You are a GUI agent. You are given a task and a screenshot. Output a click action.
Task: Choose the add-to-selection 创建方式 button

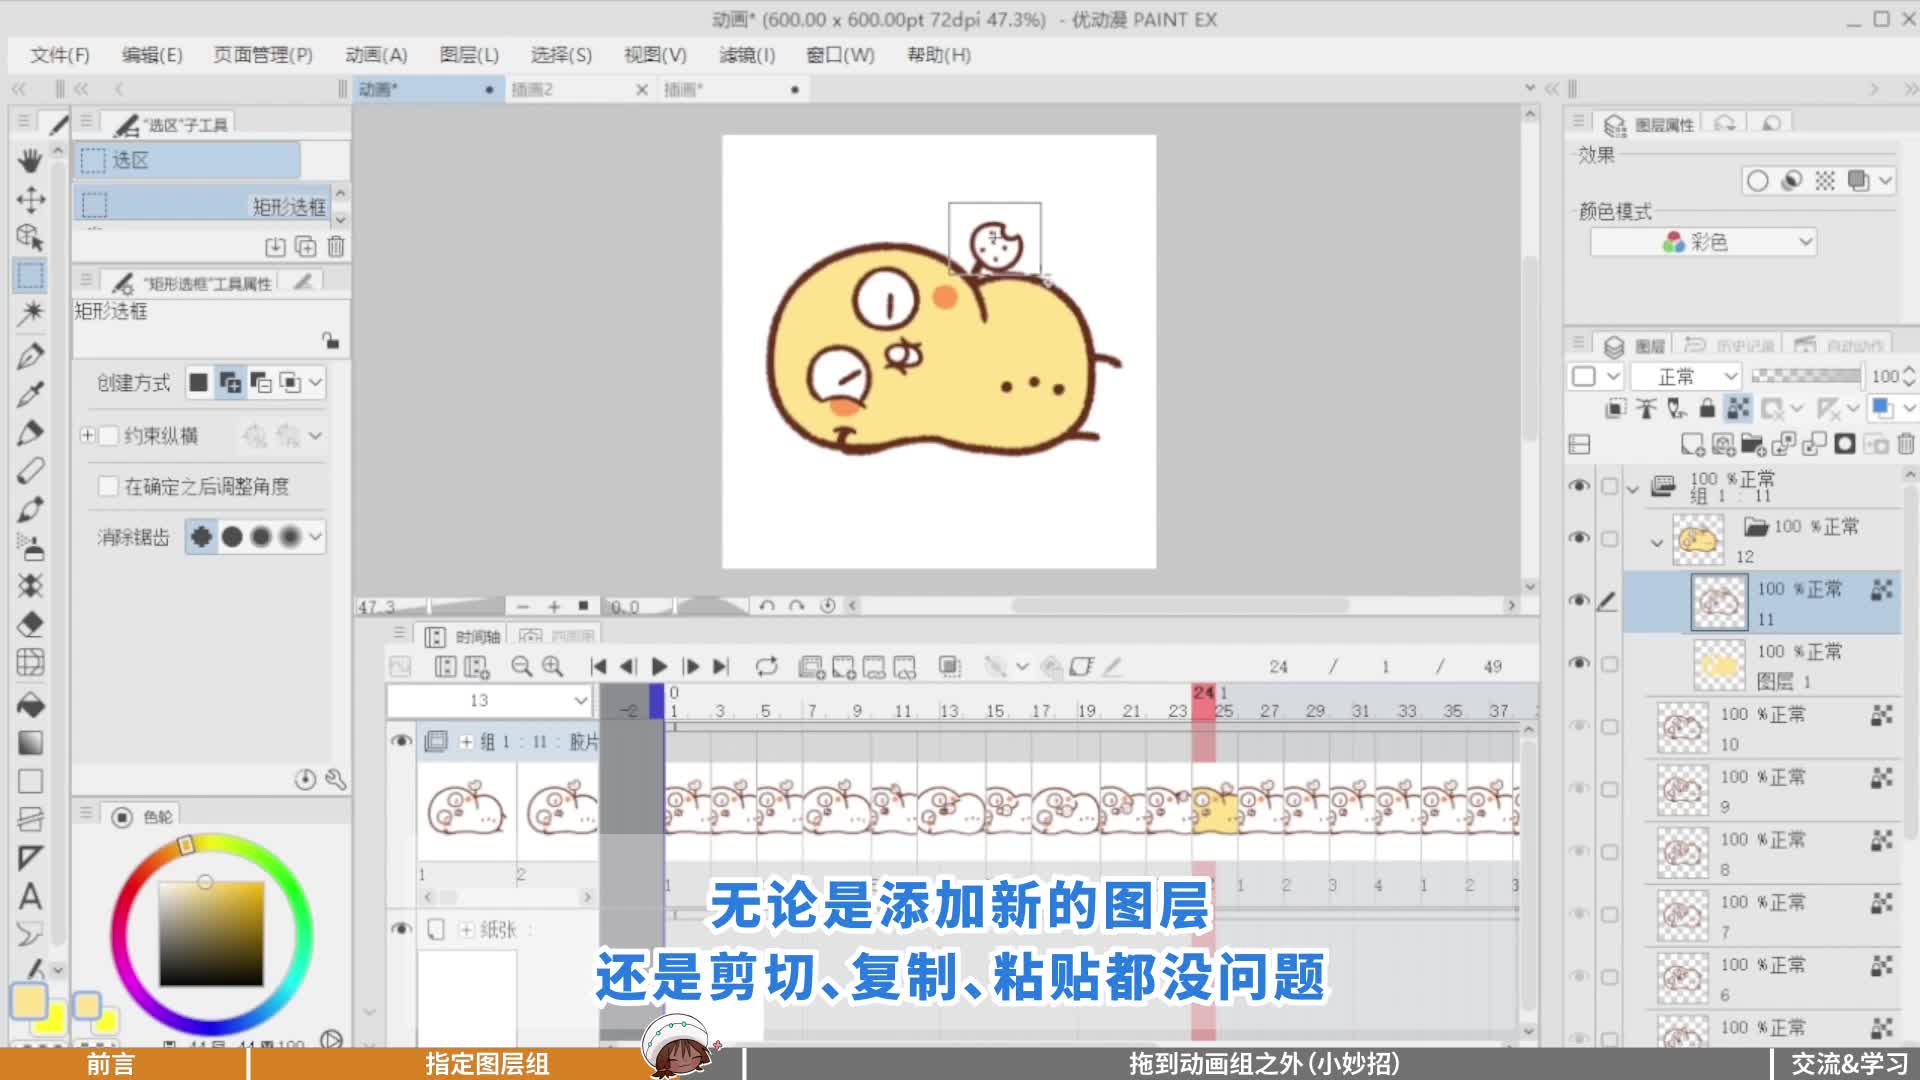pos(230,382)
